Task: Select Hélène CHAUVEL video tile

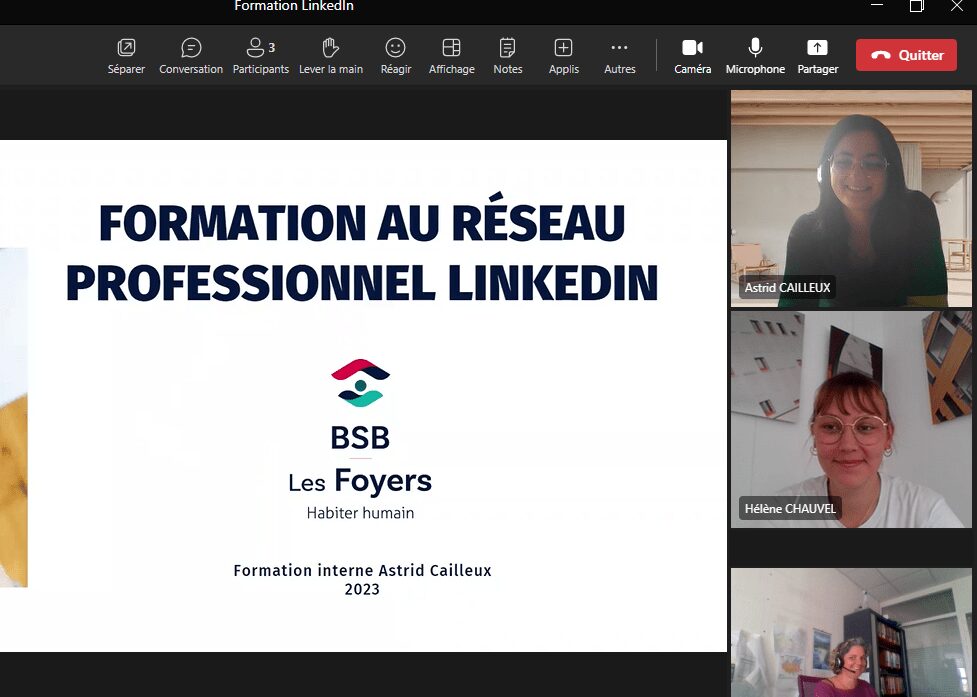Action: tap(850, 419)
